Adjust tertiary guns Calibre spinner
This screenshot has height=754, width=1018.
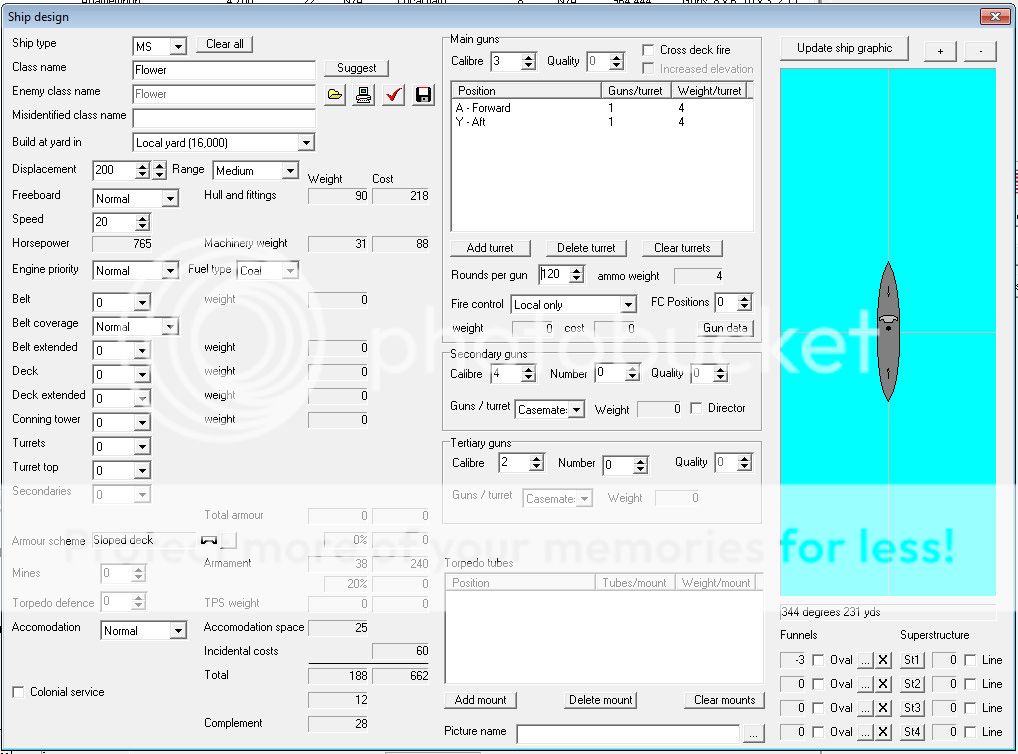tap(536, 462)
